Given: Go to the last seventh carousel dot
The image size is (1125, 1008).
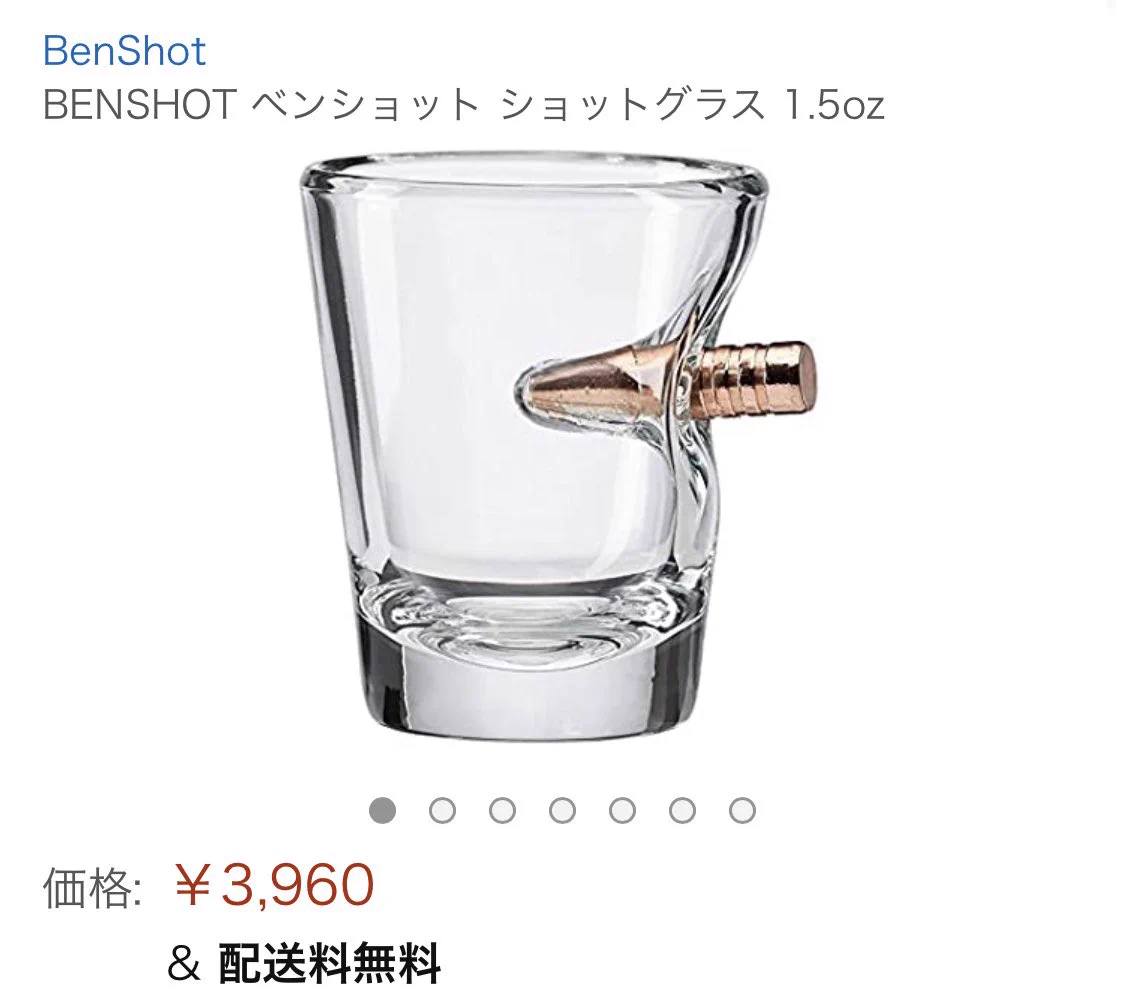Looking at the screenshot, I should coord(743,811).
